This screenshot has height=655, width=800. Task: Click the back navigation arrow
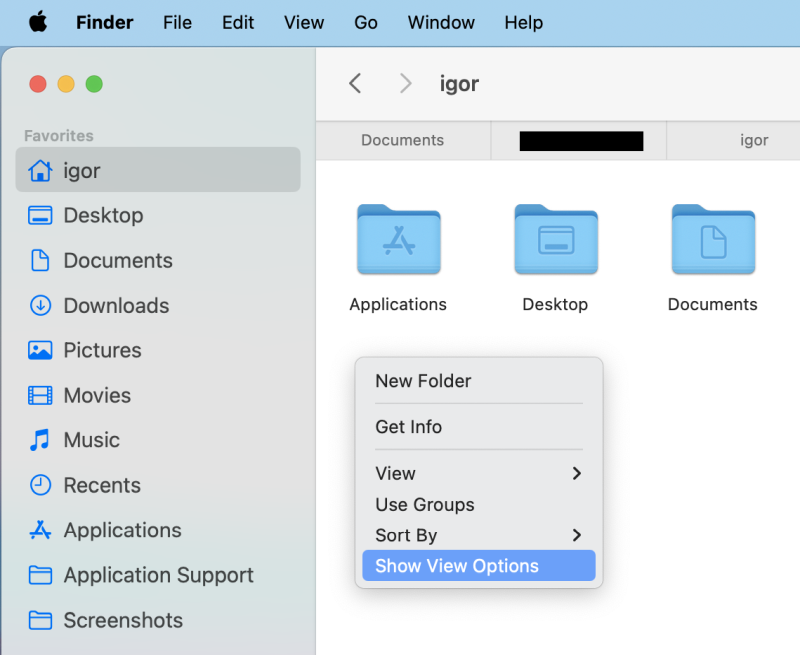(355, 84)
